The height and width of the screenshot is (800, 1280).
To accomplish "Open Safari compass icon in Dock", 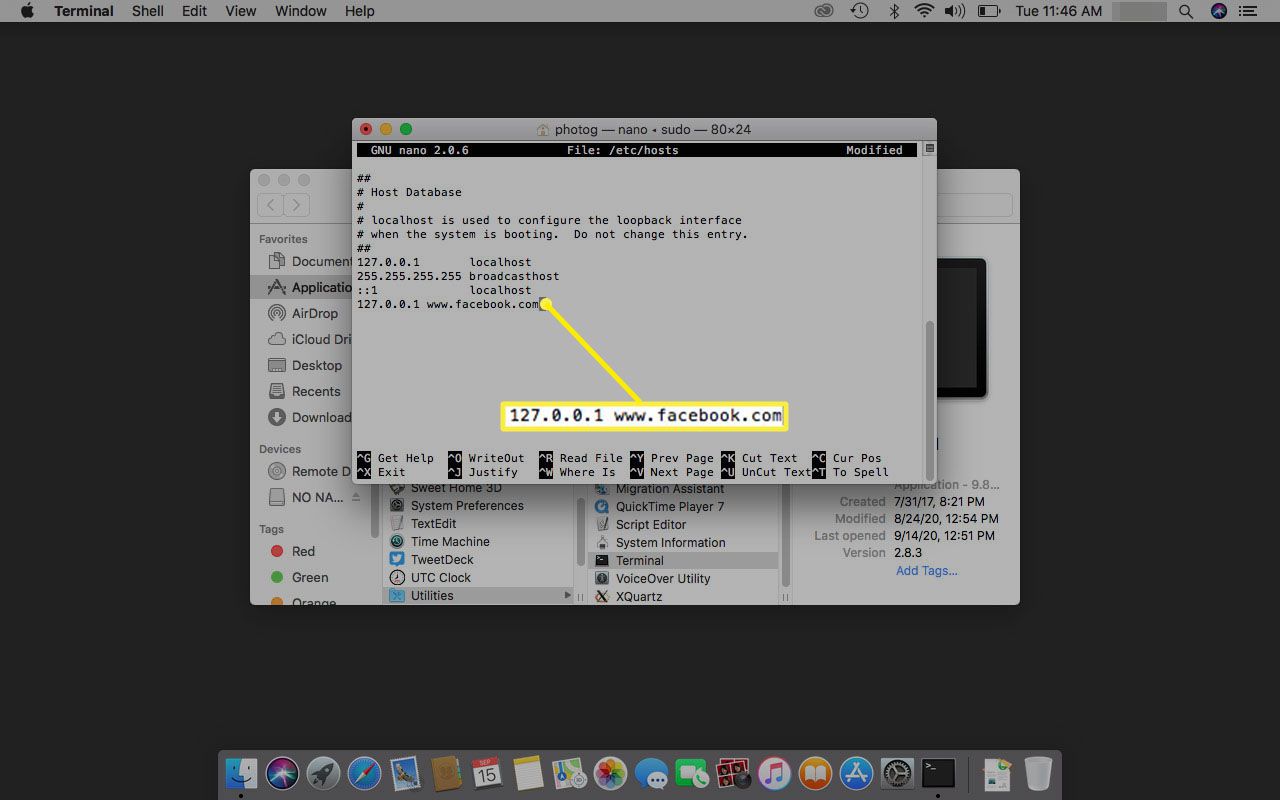I will point(364,773).
